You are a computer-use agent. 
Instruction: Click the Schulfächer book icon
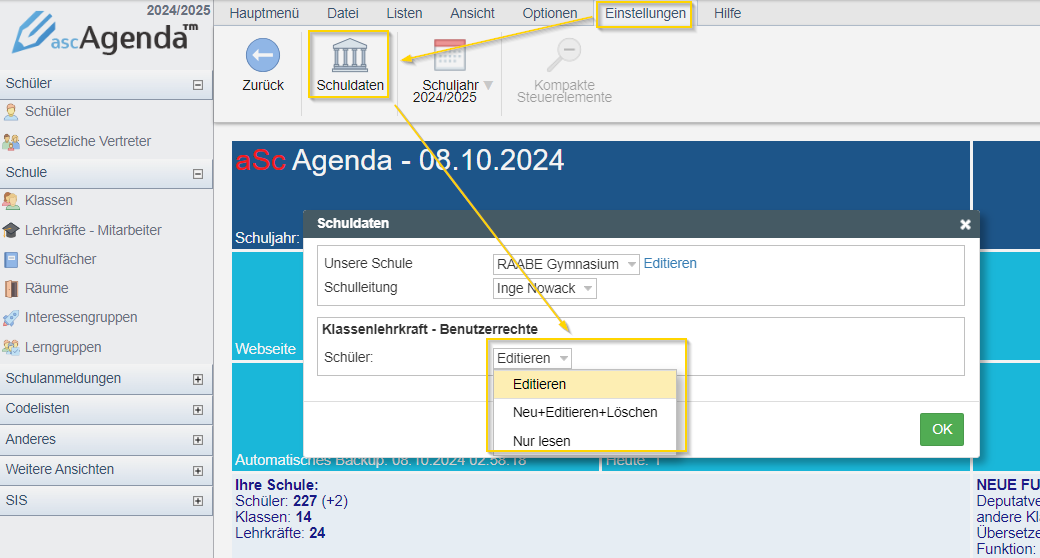[11, 259]
